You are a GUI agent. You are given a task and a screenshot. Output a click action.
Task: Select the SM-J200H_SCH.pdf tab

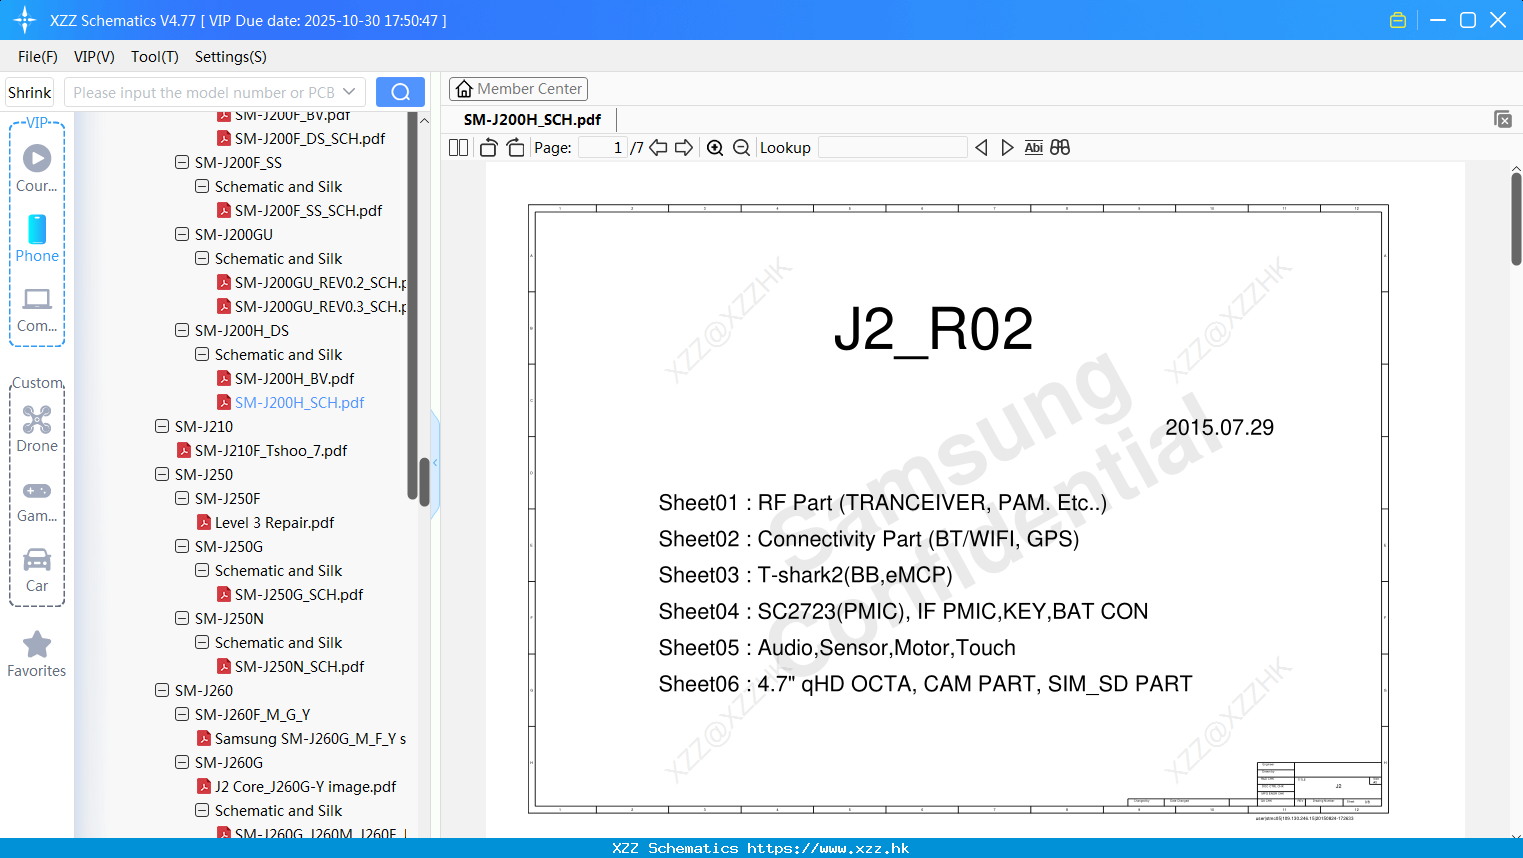tap(532, 119)
